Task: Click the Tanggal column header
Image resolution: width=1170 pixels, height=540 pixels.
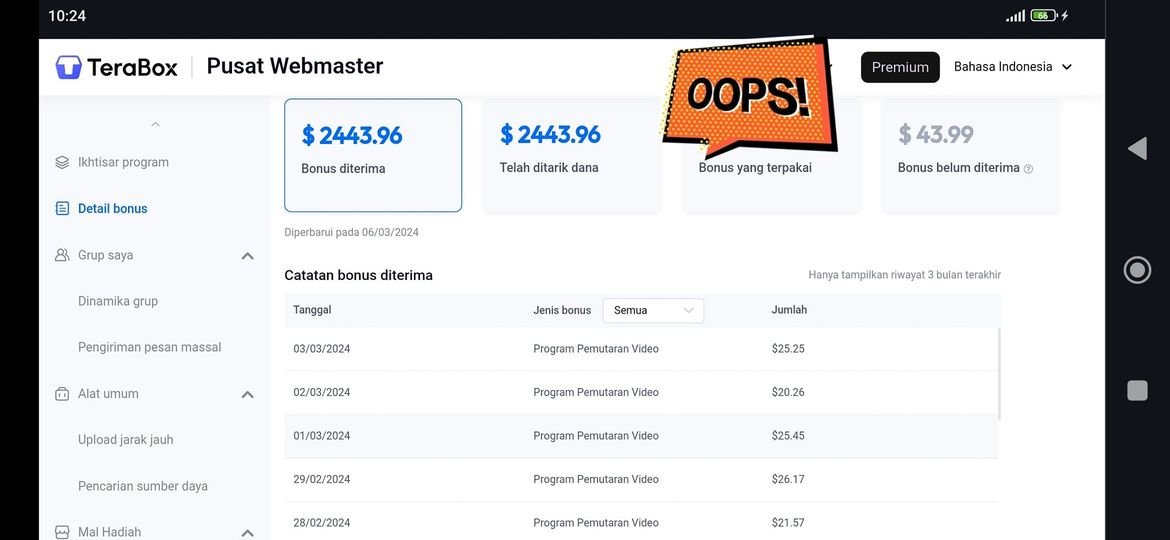Action: 312,310
